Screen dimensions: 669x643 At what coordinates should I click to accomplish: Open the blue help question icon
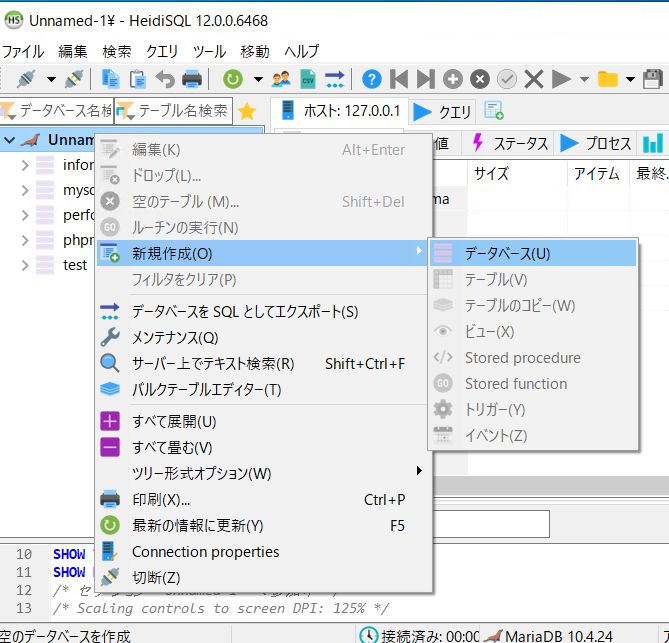[372, 79]
